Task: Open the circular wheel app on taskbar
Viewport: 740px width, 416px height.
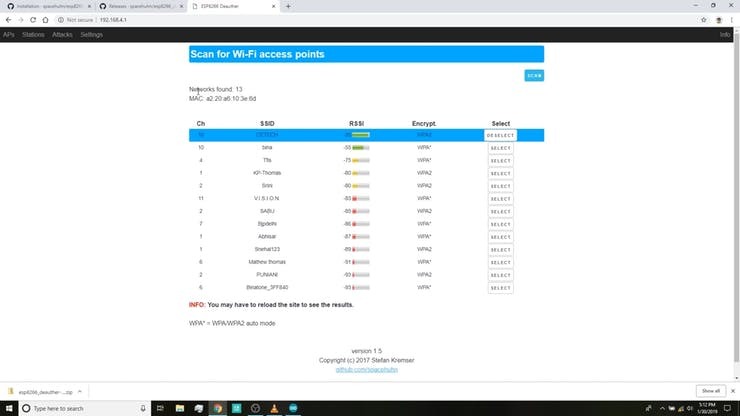Action: point(255,408)
